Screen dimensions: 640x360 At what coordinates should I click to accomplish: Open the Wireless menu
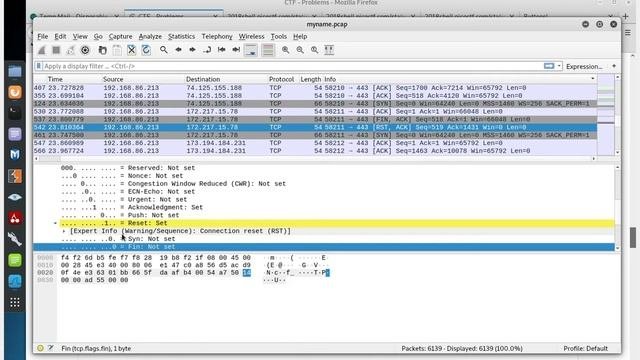(x=251, y=36)
